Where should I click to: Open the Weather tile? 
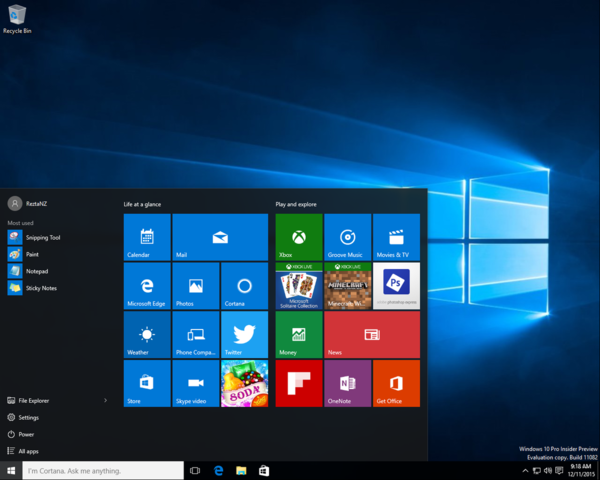(147, 335)
